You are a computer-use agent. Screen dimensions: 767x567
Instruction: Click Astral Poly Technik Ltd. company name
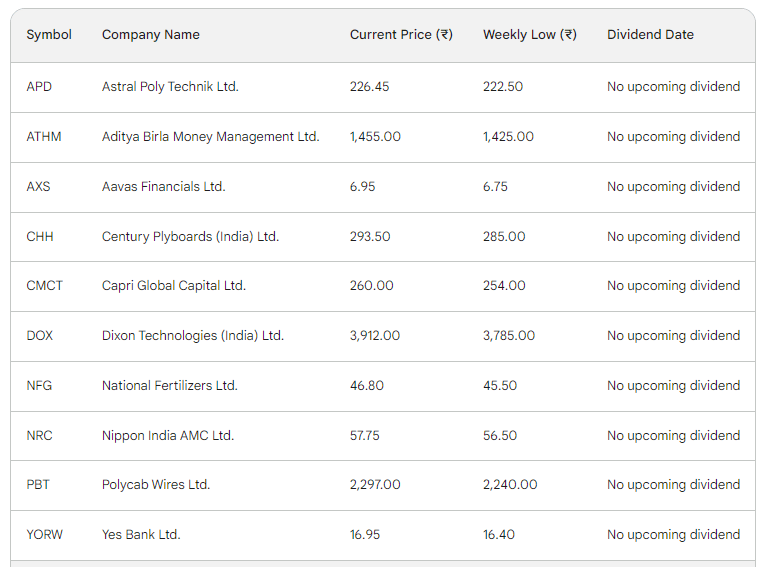point(170,87)
